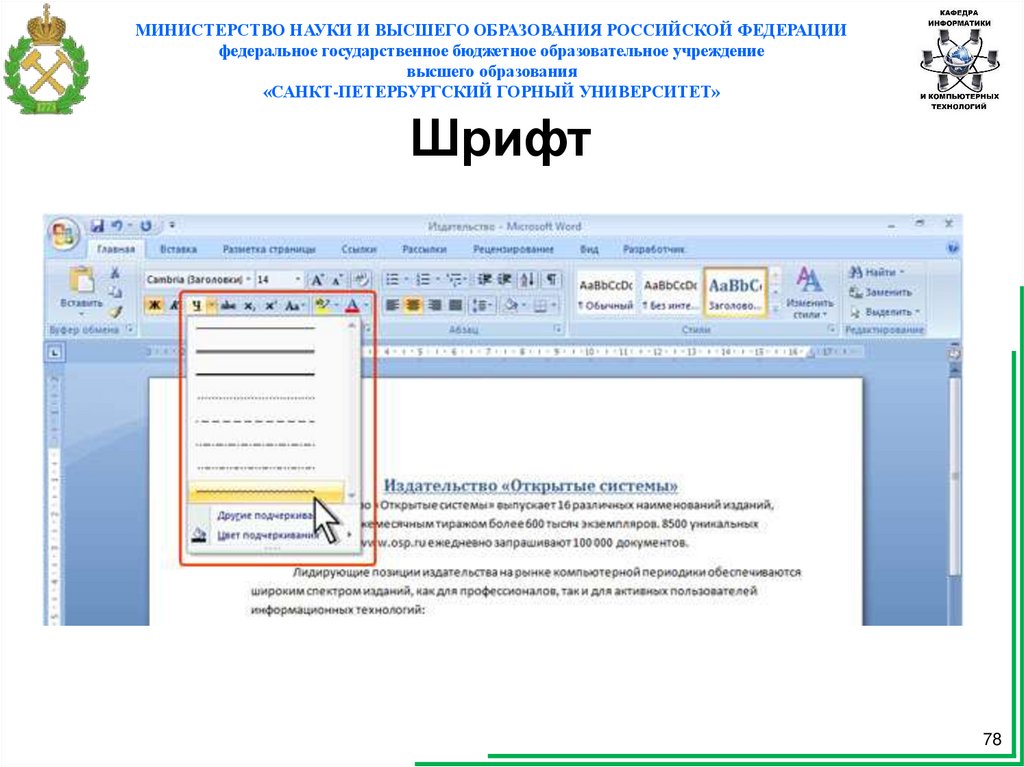Screen dimensions: 1024x767
Task: Choose highlighted wavy underline style
Action: point(265,492)
